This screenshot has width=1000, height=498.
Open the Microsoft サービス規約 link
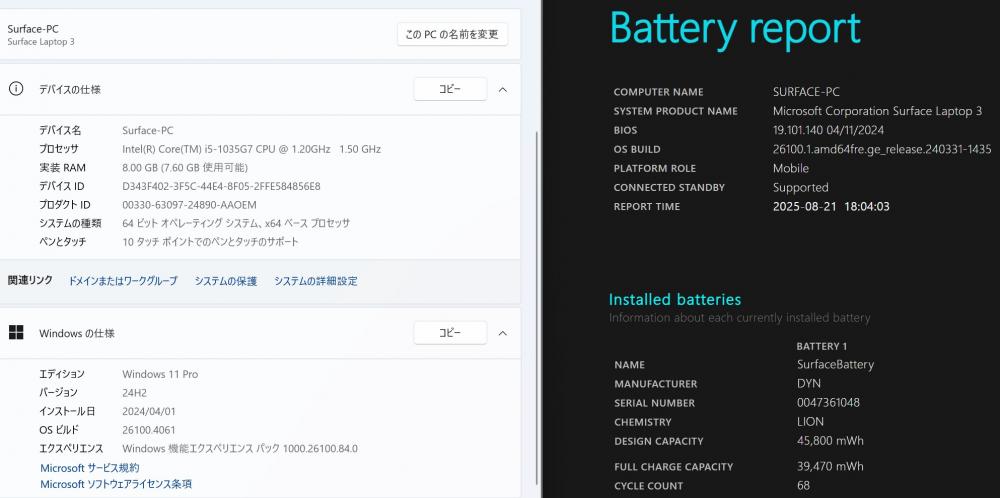[90, 468]
